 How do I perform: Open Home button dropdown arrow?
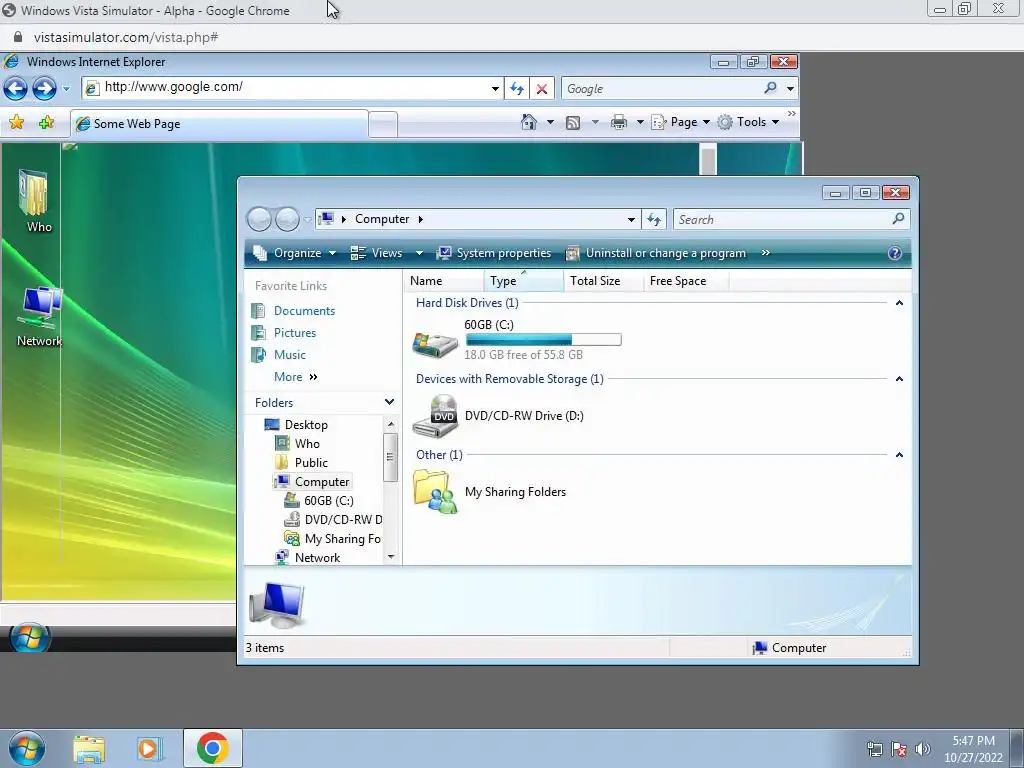pos(550,122)
